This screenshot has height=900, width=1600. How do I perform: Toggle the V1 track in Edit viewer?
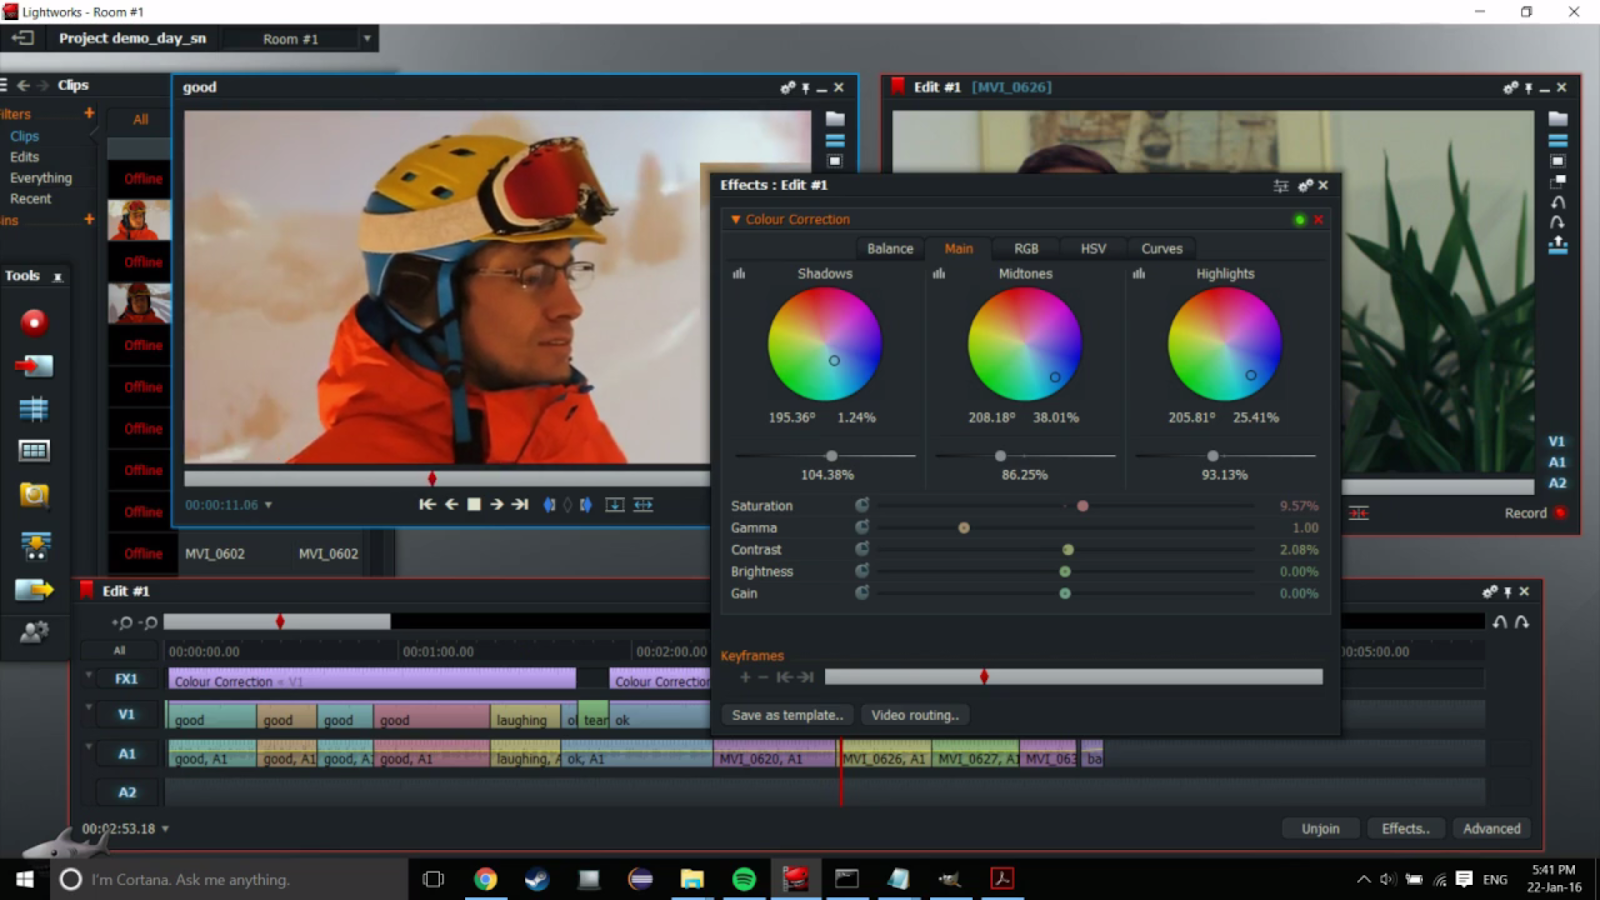[x=1556, y=441]
